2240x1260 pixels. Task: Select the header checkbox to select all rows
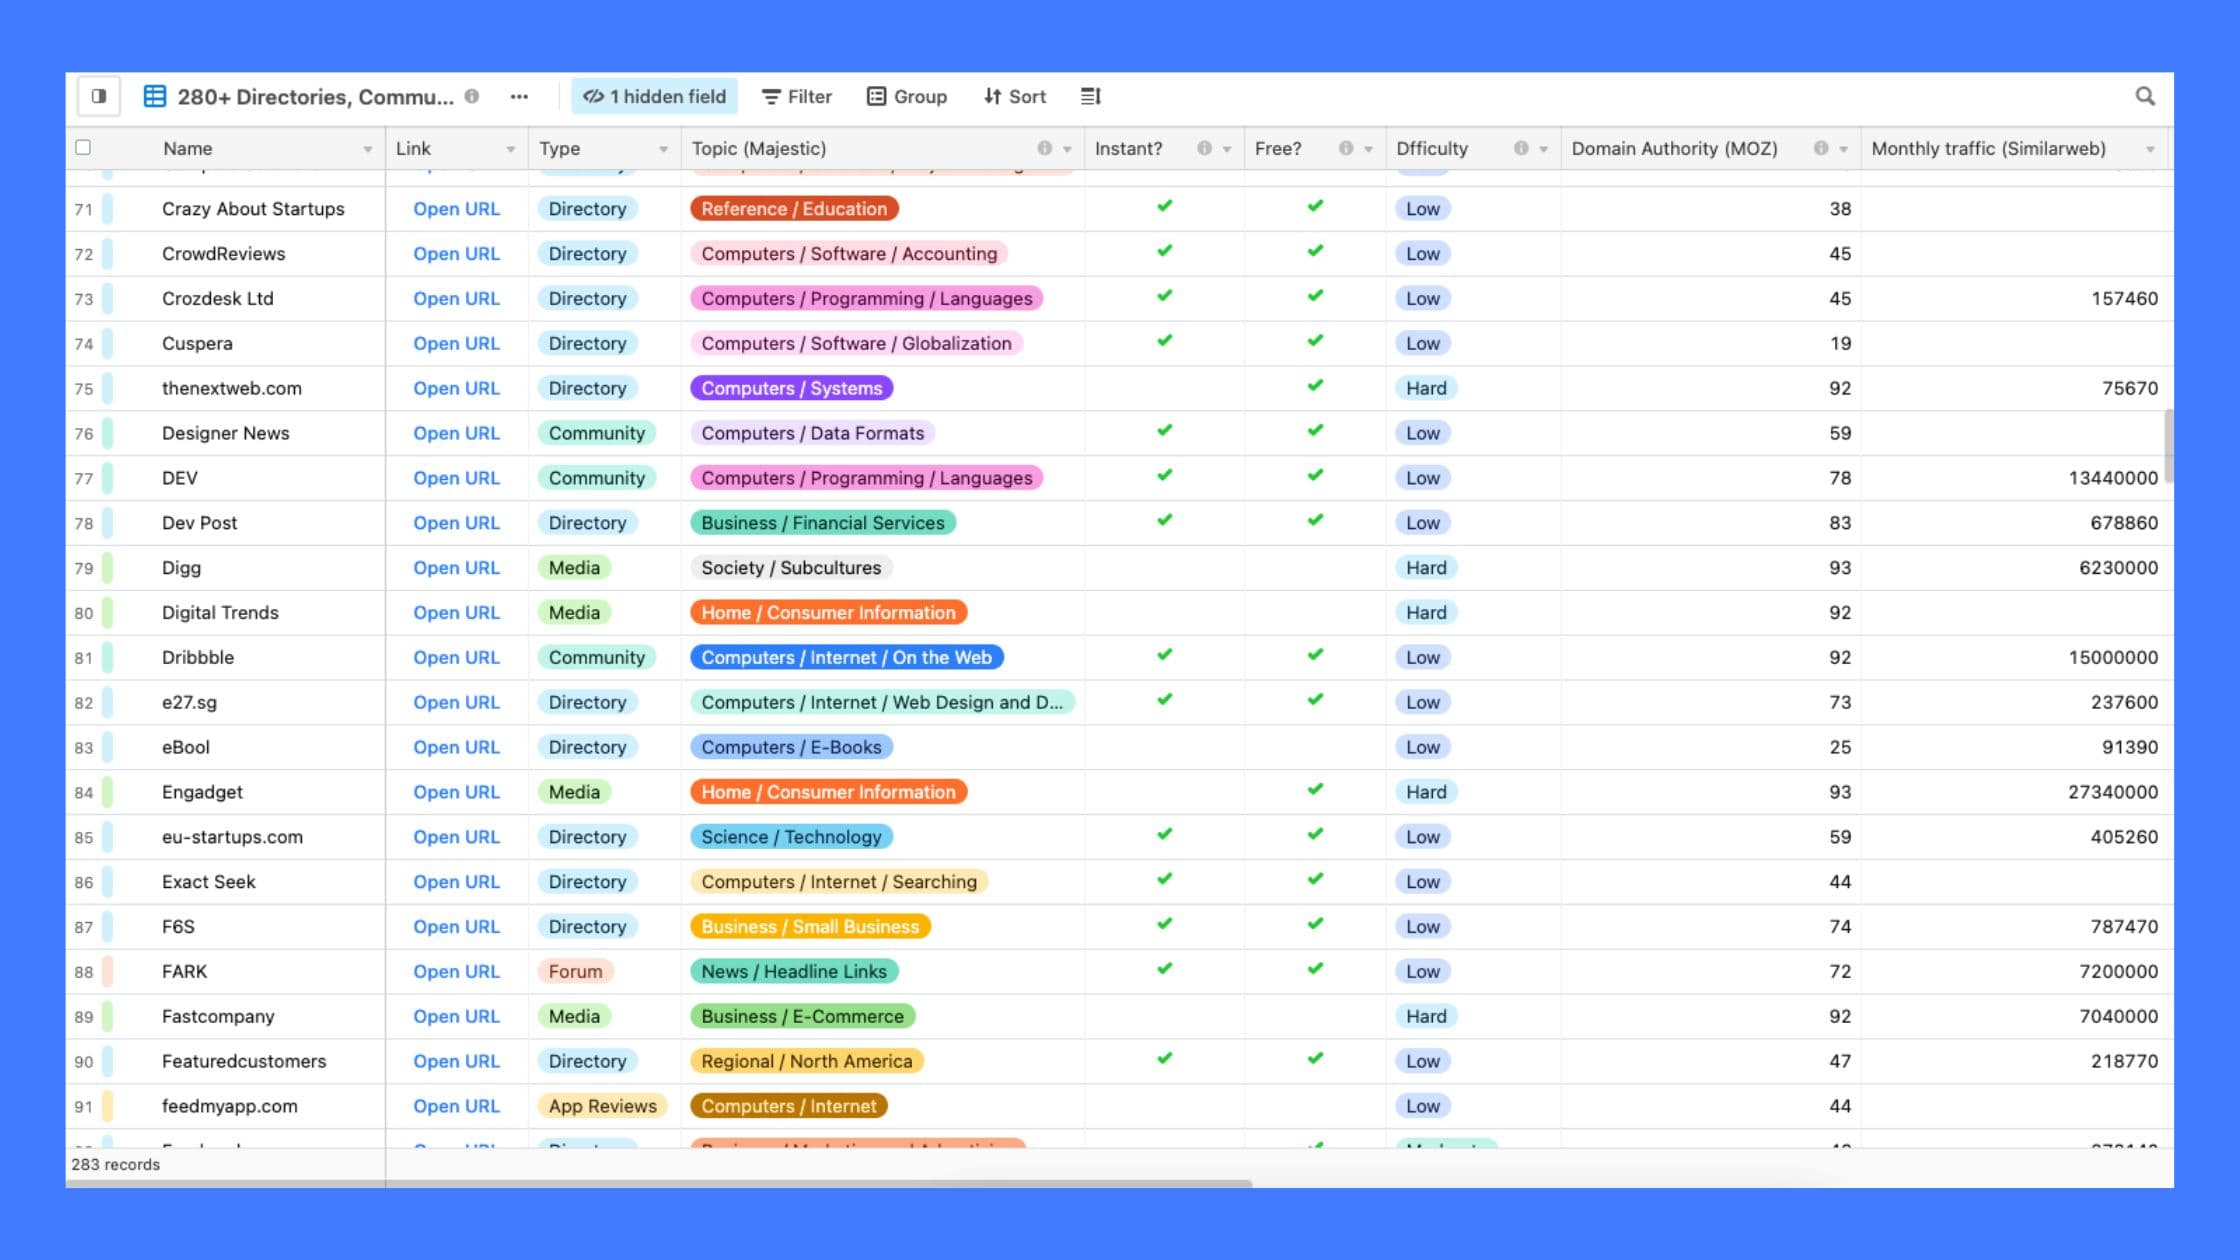click(83, 146)
